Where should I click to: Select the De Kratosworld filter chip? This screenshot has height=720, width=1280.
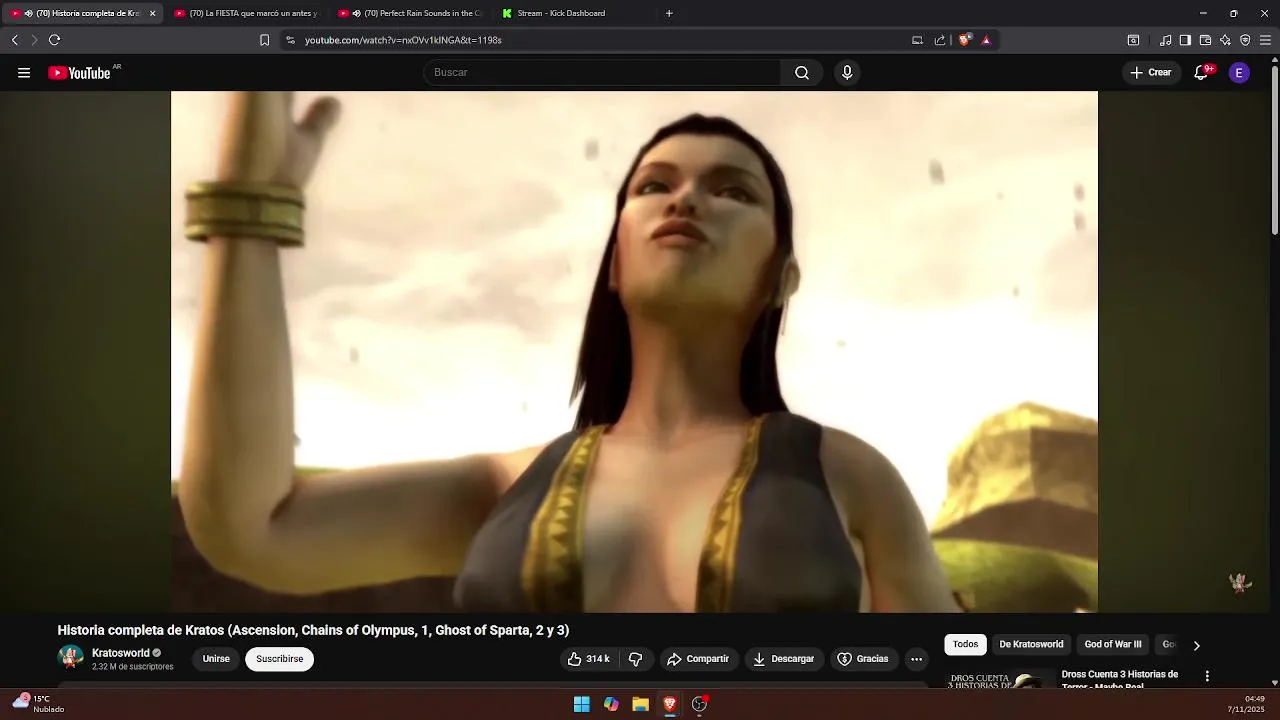pos(1031,645)
